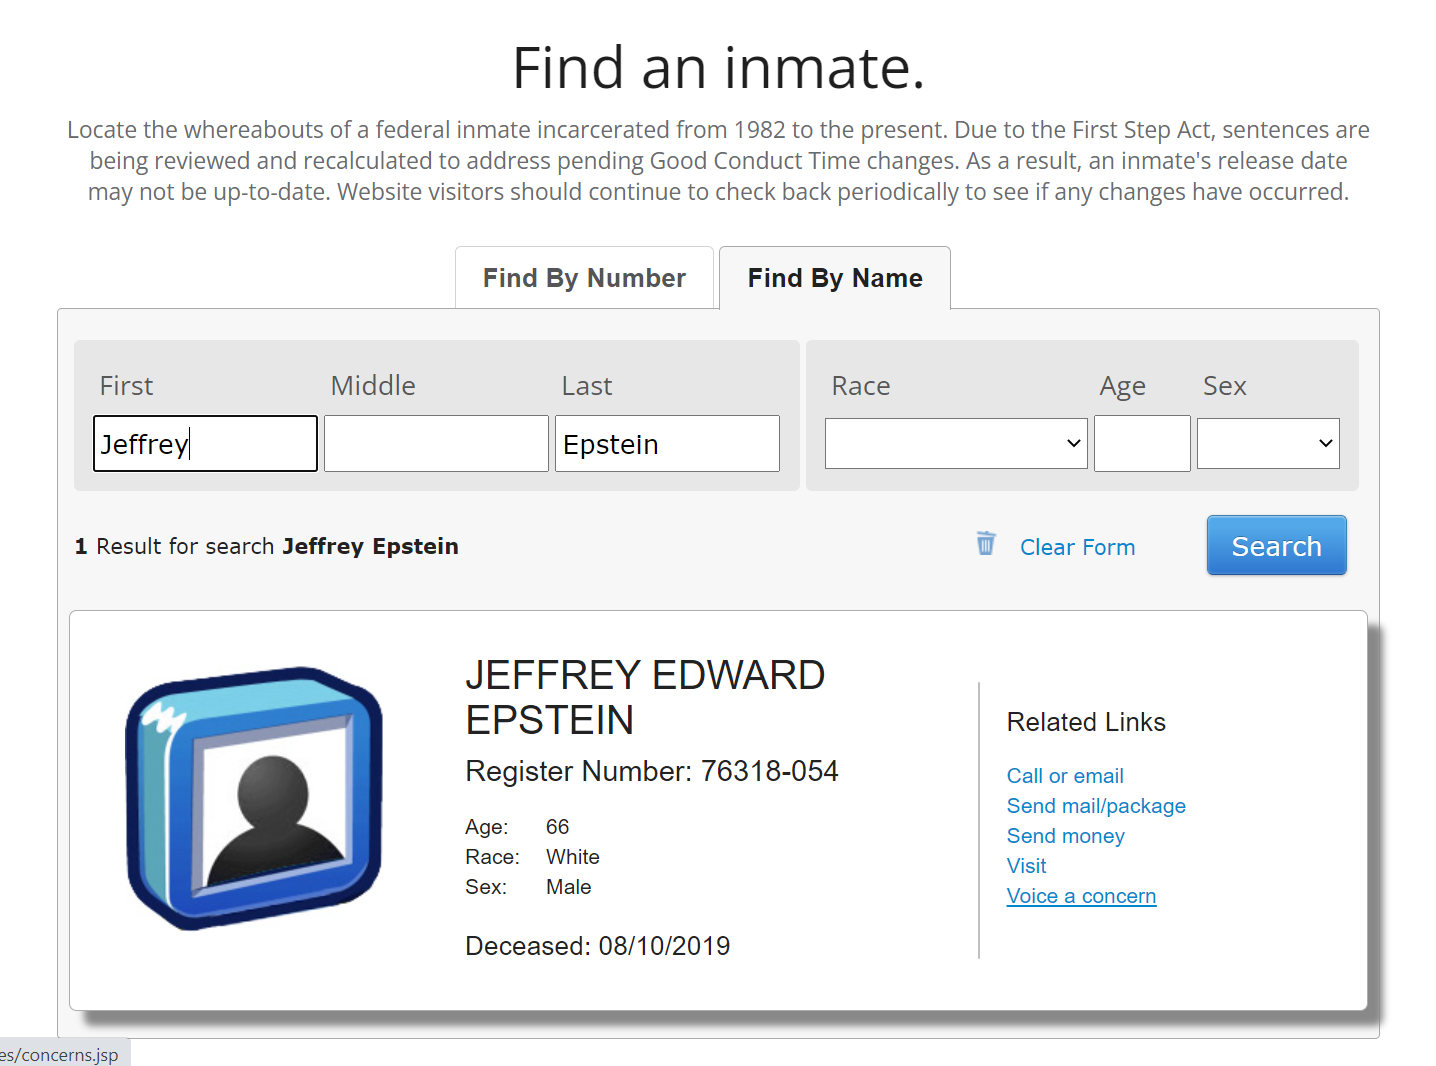Follow the Visit link
1436x1066 pixels.
tap(1027, 866)
